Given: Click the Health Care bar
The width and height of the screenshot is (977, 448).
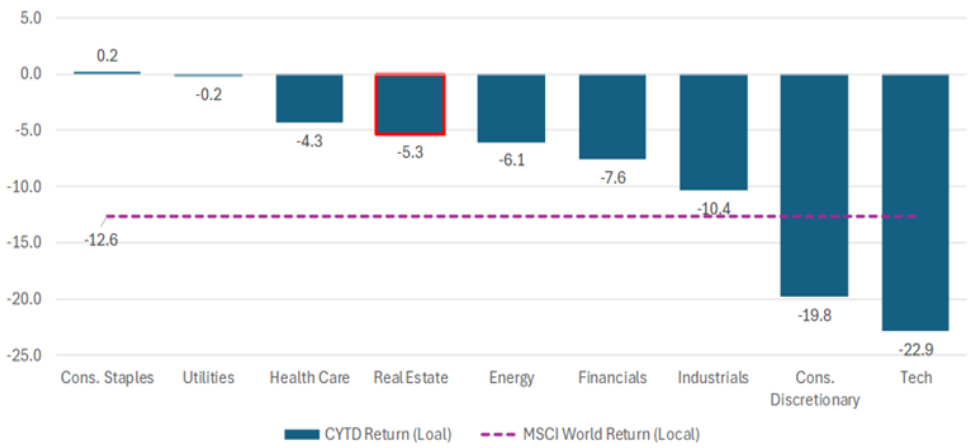Looking at the screenshot, I should pos(309,98).
